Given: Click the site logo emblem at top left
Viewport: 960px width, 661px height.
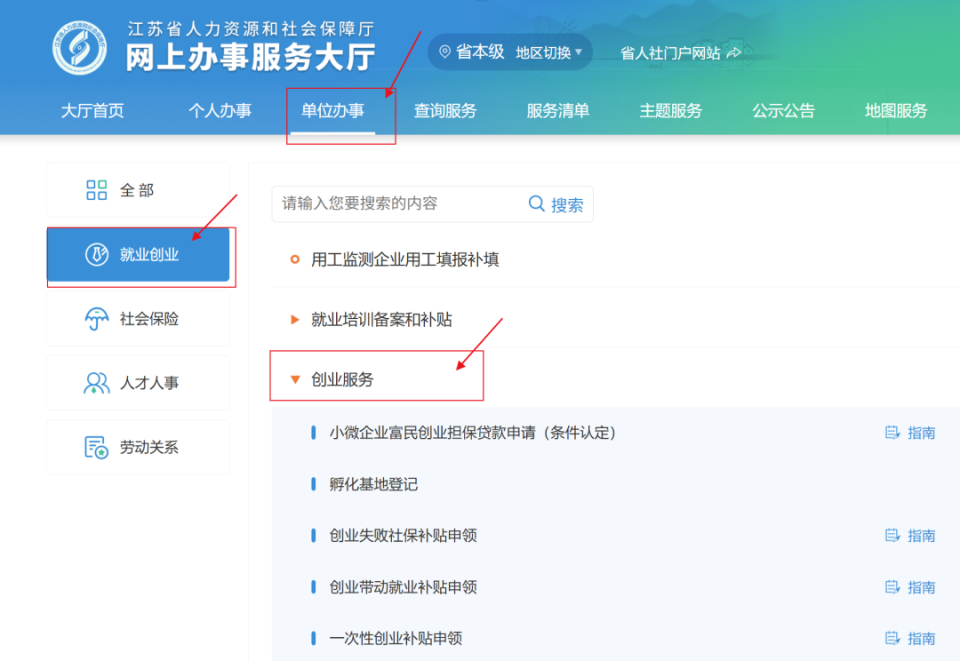Looking at the screenshot, I should coord(79,46).
